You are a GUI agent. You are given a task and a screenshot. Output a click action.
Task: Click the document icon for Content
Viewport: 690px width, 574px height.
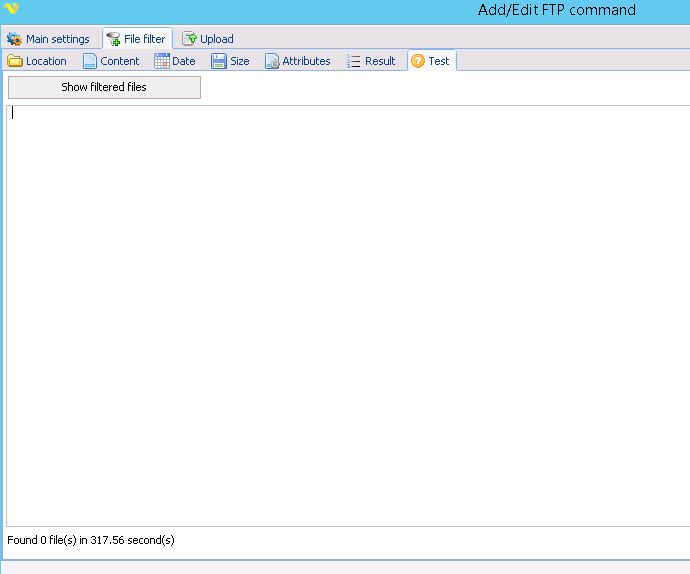pos(90,61)
